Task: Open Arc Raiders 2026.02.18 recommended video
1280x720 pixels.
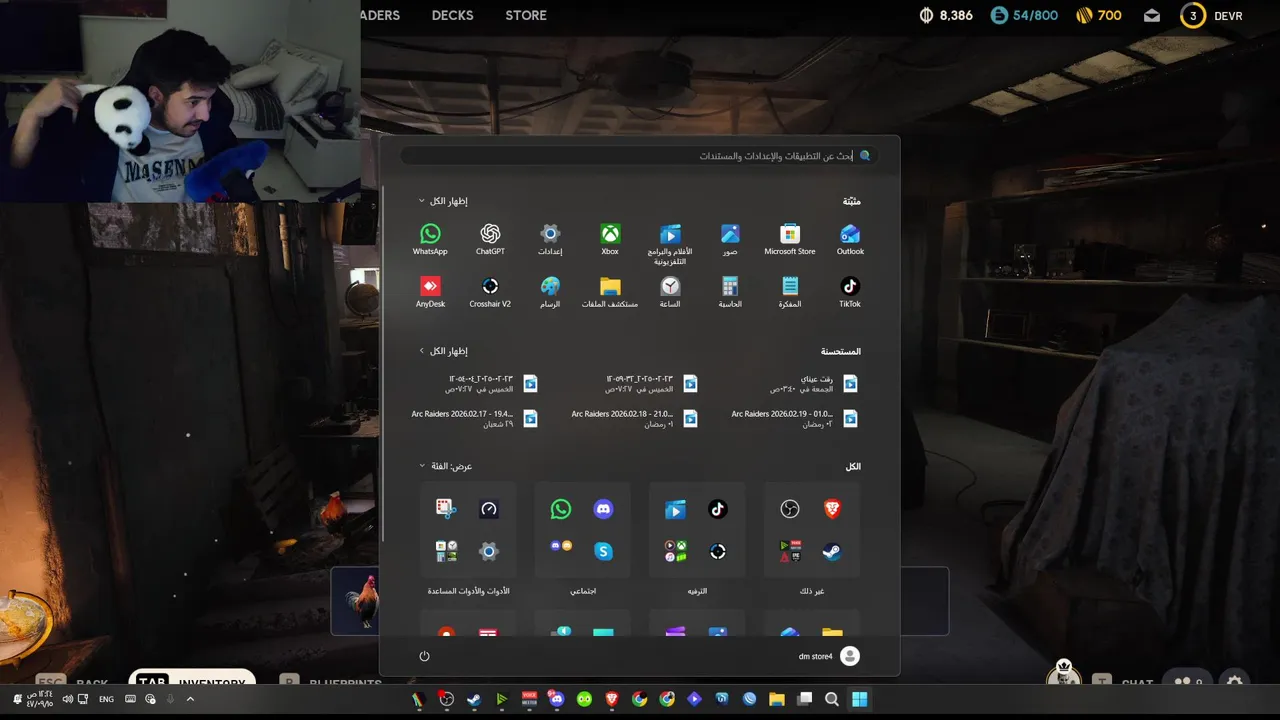Action: click(634, 418)
